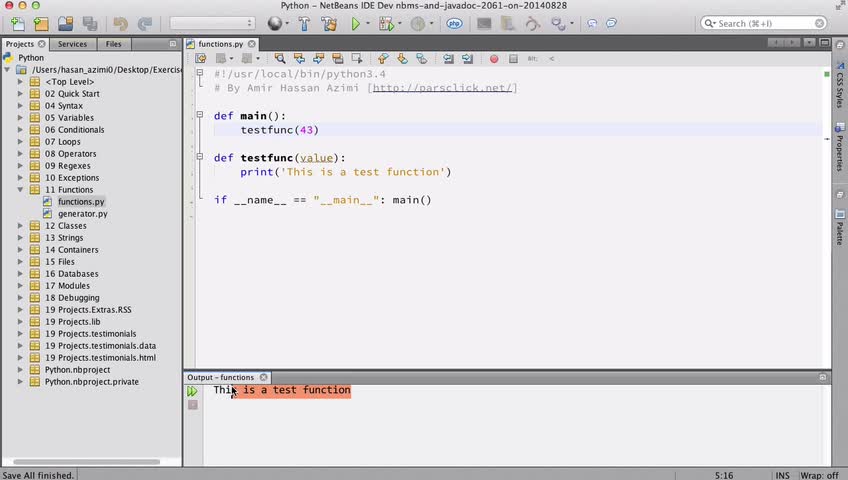848x480 pixels.
Task: Select the 09 Regexes folder
Action: 68,165
